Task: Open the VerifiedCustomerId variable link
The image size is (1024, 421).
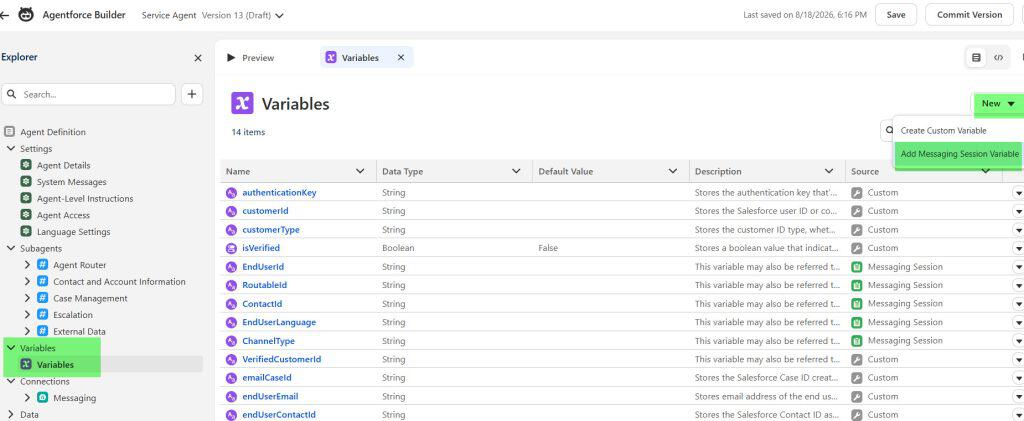Action: 281,359
